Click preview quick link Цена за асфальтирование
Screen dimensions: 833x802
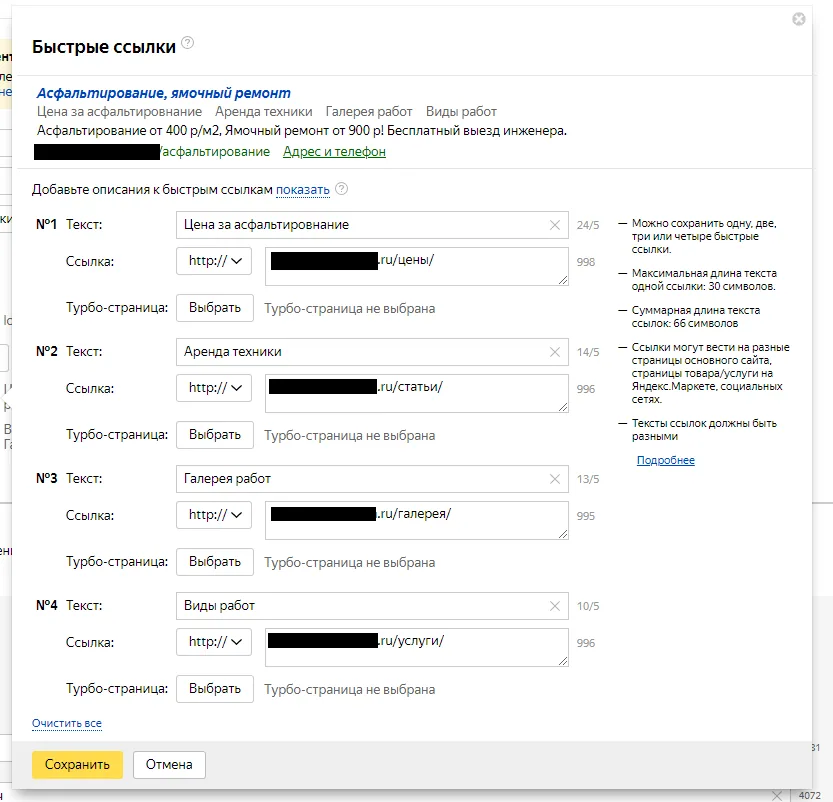[120, 112]
